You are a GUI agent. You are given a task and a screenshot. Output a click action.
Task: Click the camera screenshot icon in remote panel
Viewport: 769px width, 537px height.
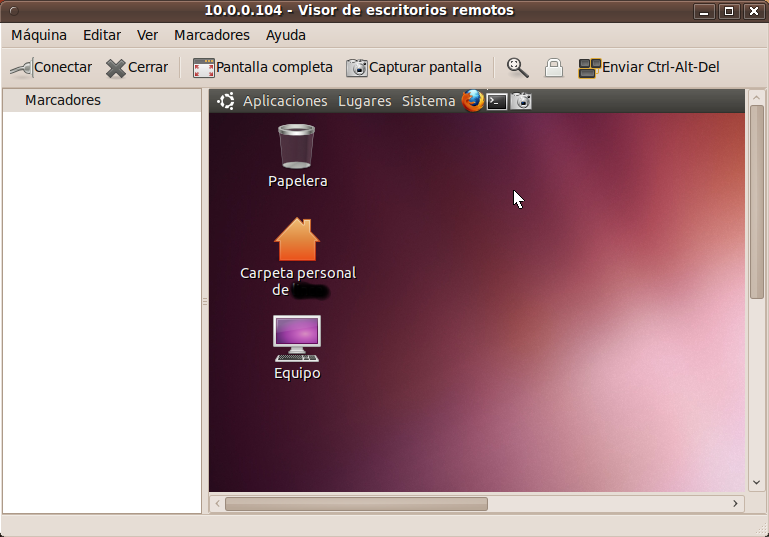tap(521, 101)
